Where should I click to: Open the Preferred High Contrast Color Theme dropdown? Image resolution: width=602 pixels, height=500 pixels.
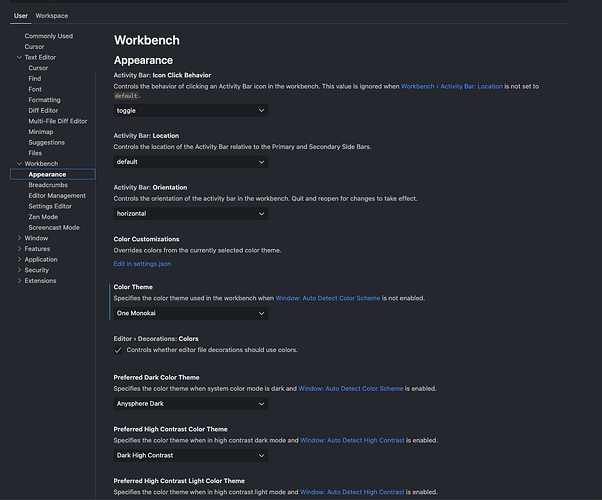tap(191, 456)
